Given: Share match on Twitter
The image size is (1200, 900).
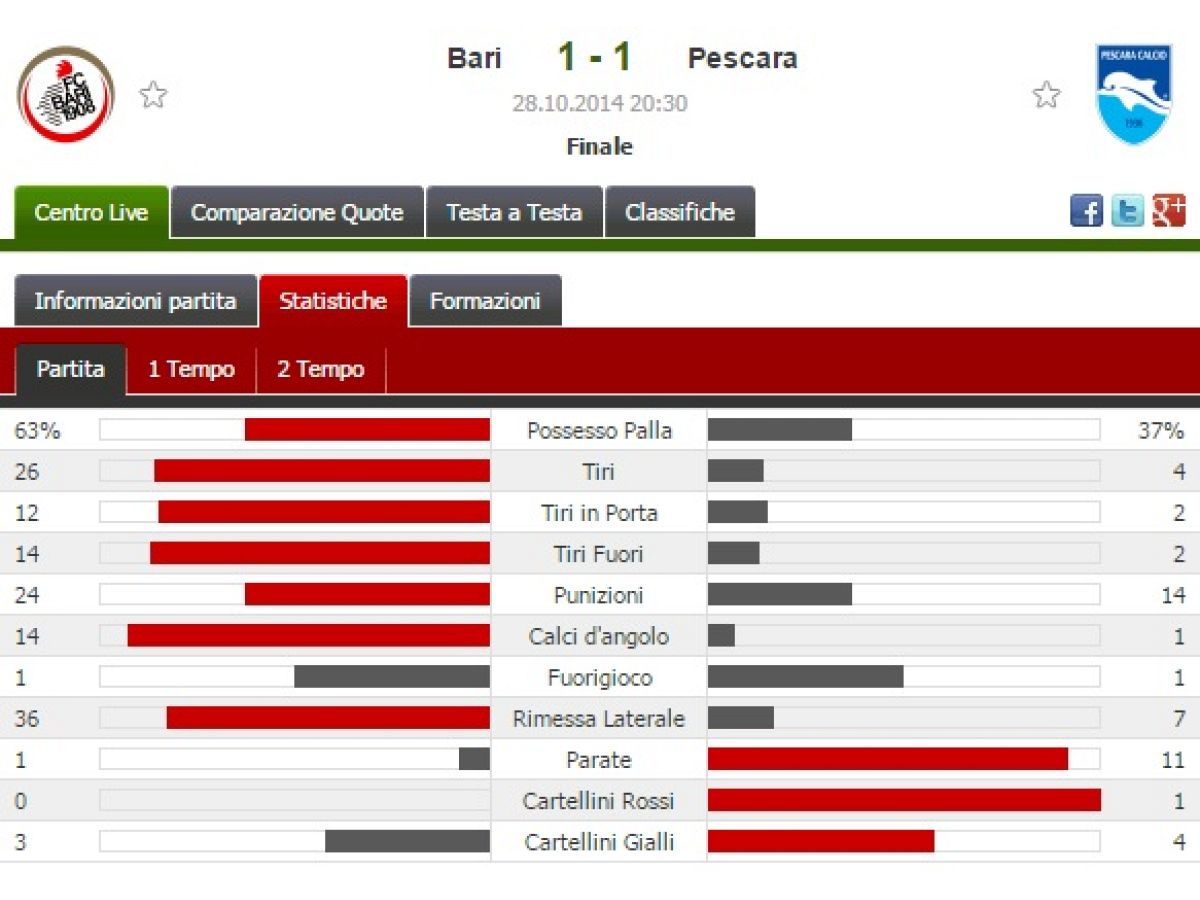Looking at the screenshot, I should (x=1127, y=211).
